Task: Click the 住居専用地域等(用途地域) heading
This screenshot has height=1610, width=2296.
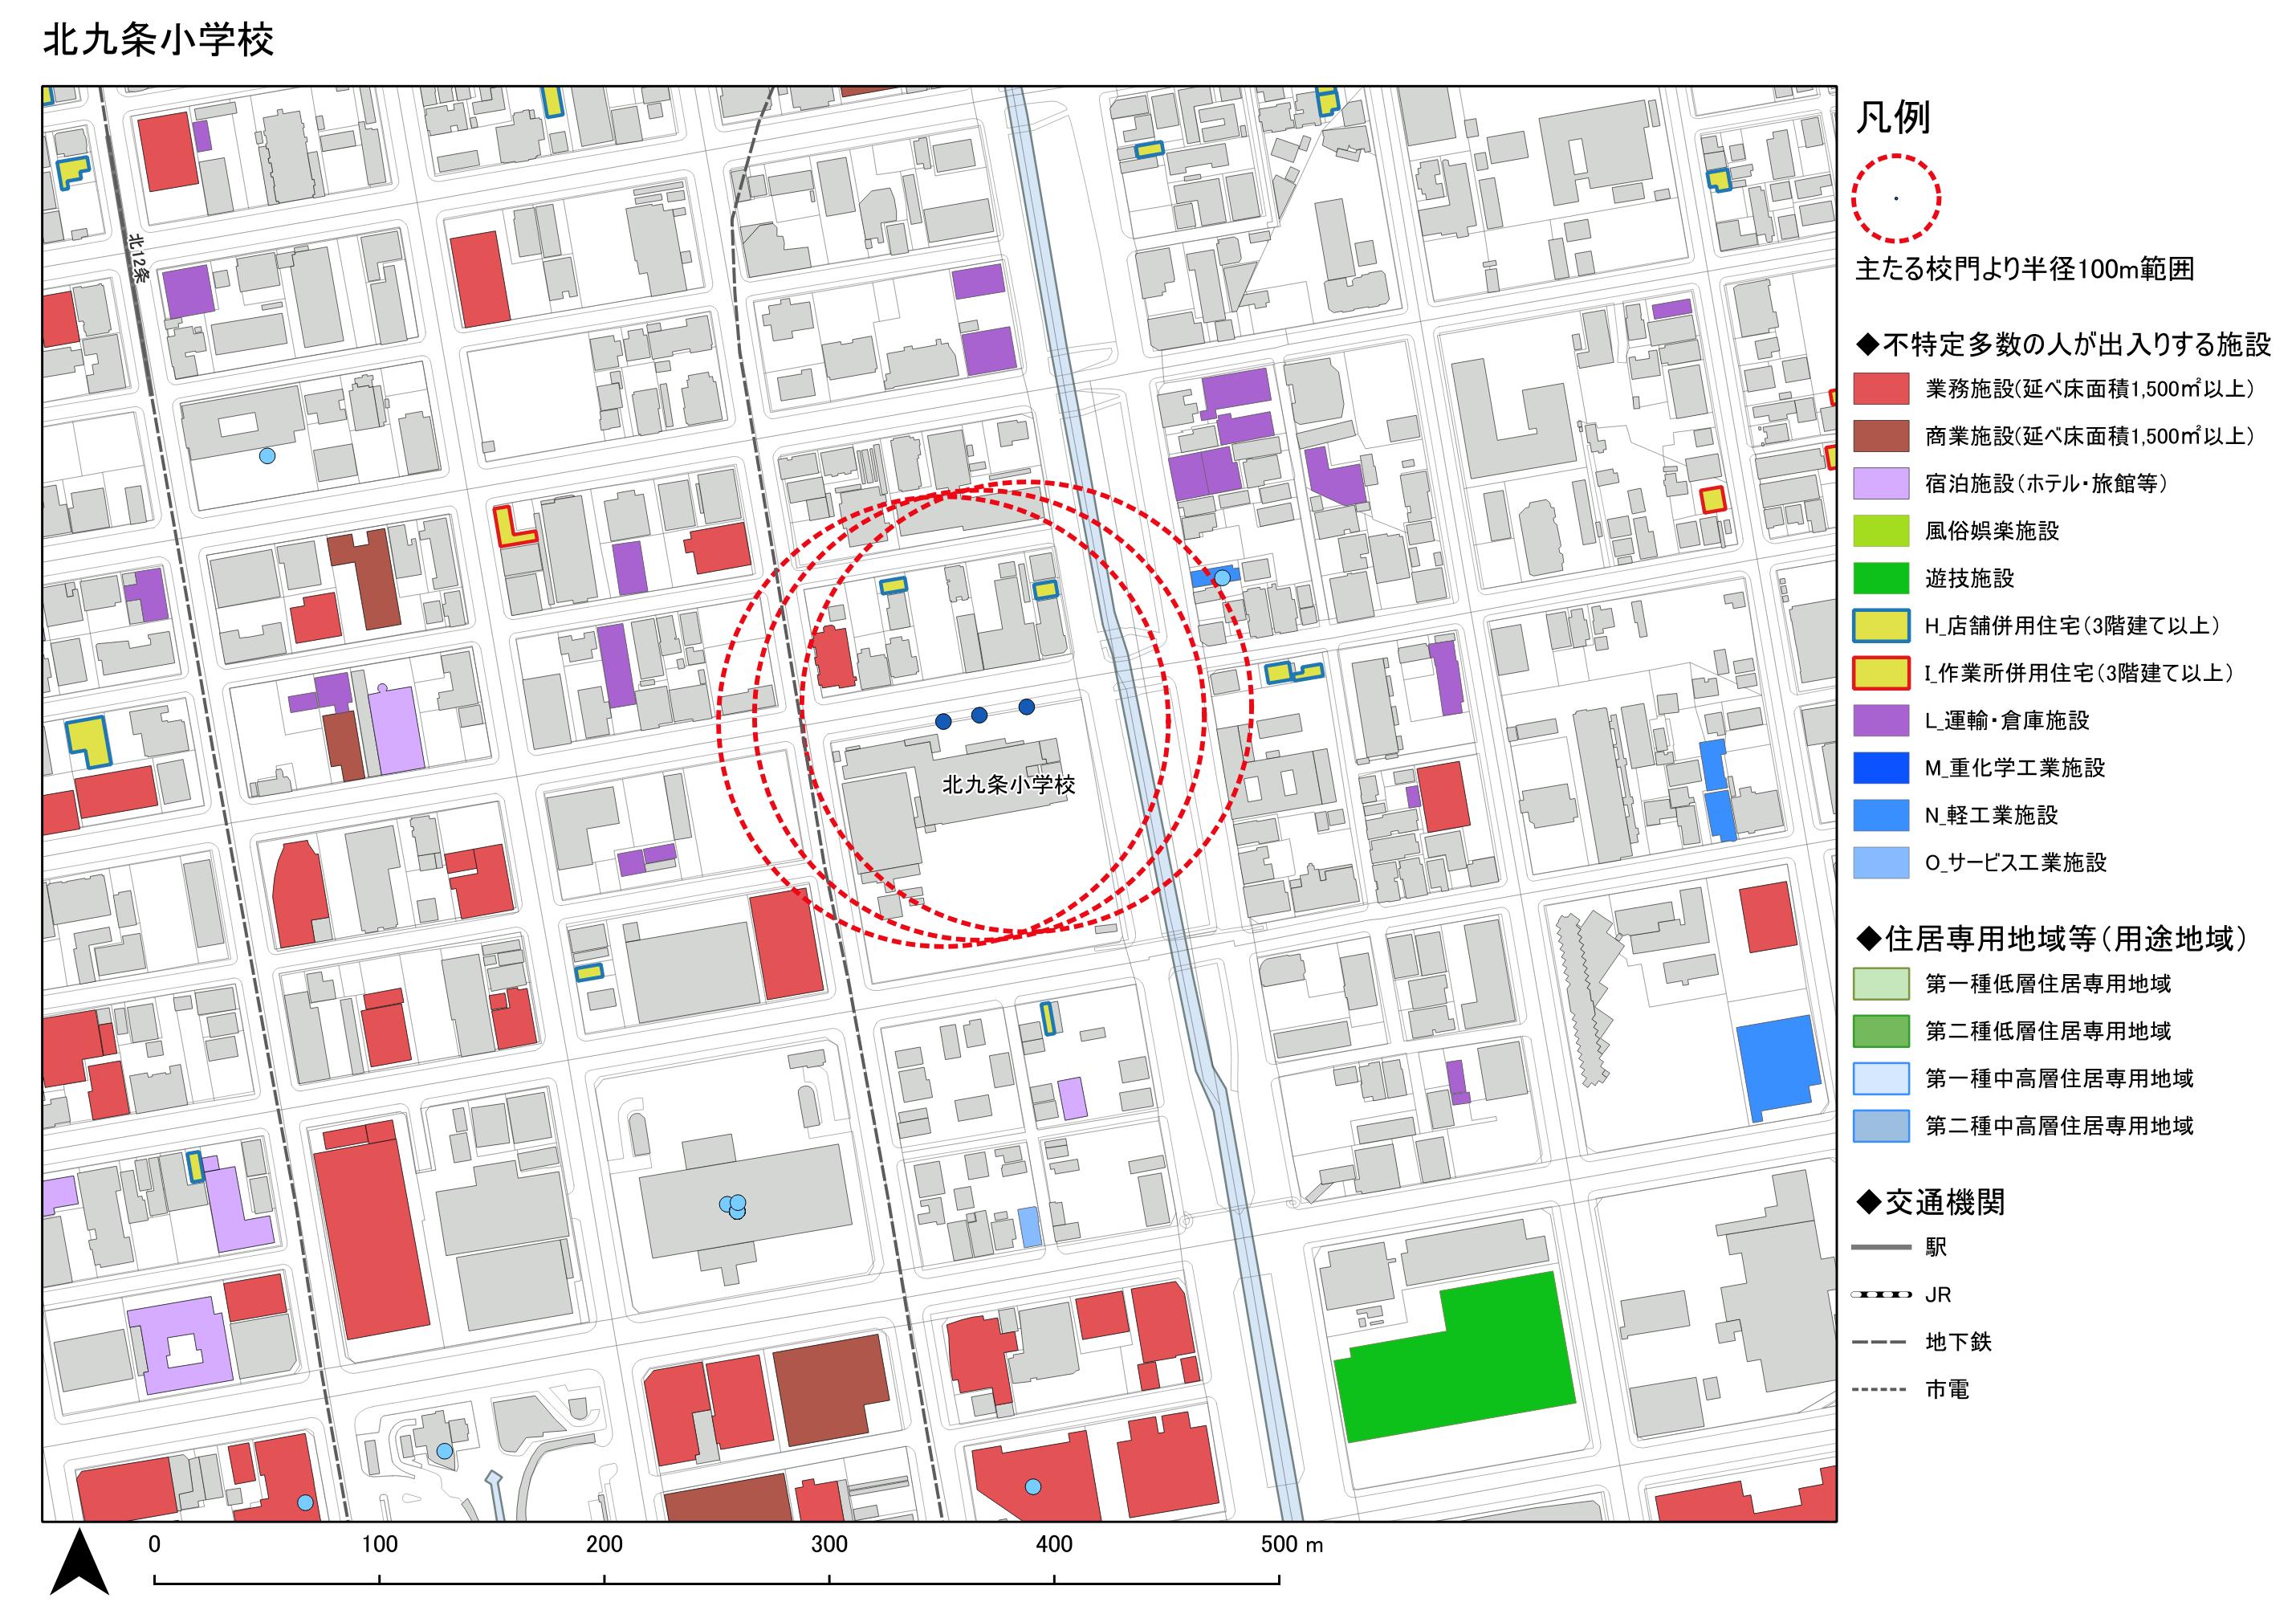Action: 2052,938
